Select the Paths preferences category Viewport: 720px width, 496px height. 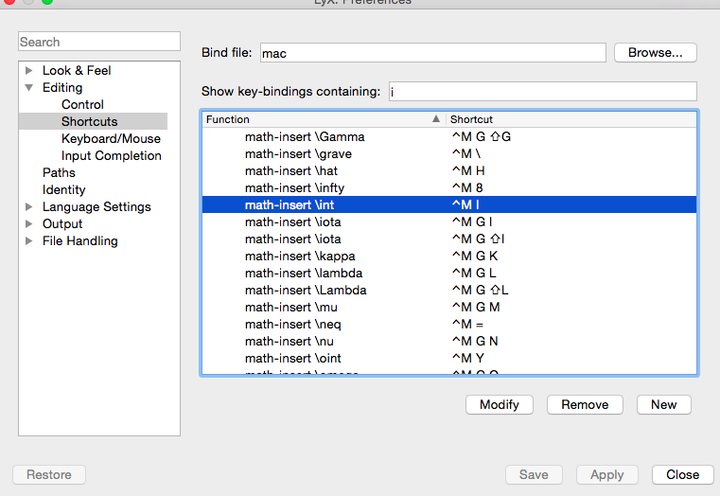(59, 173)
